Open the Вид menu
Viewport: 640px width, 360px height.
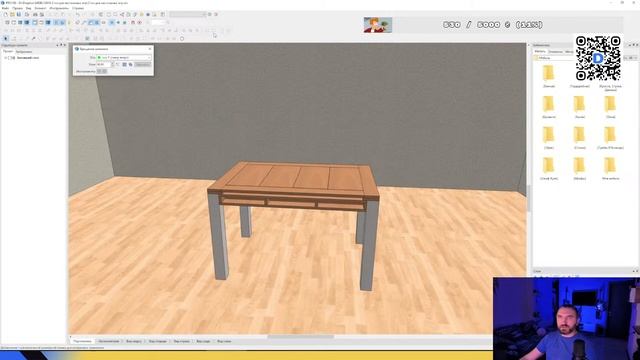28,8
